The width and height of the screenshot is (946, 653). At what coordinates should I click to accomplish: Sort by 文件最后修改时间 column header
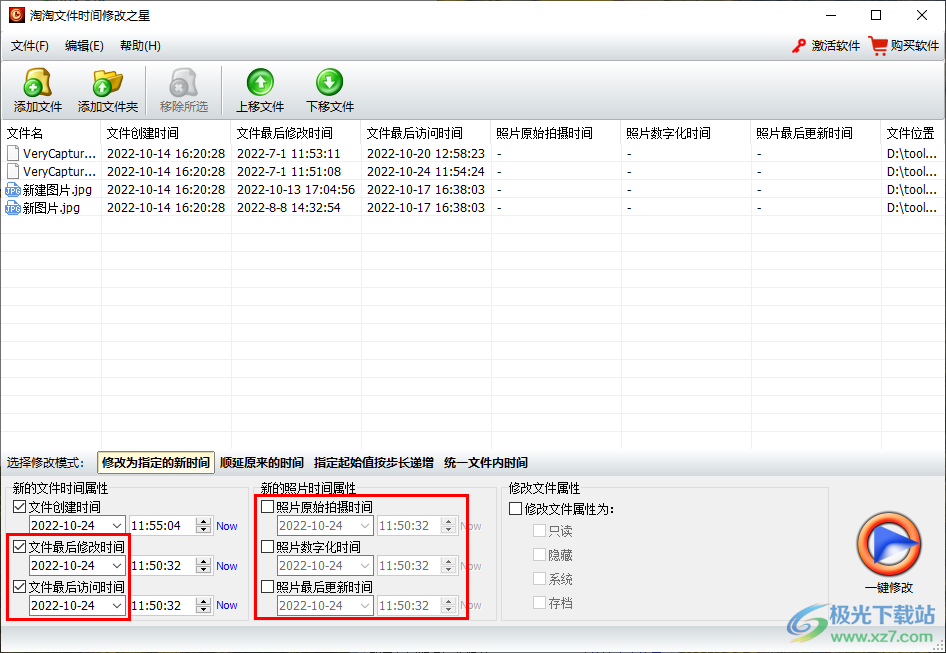(x=296, y=133)
